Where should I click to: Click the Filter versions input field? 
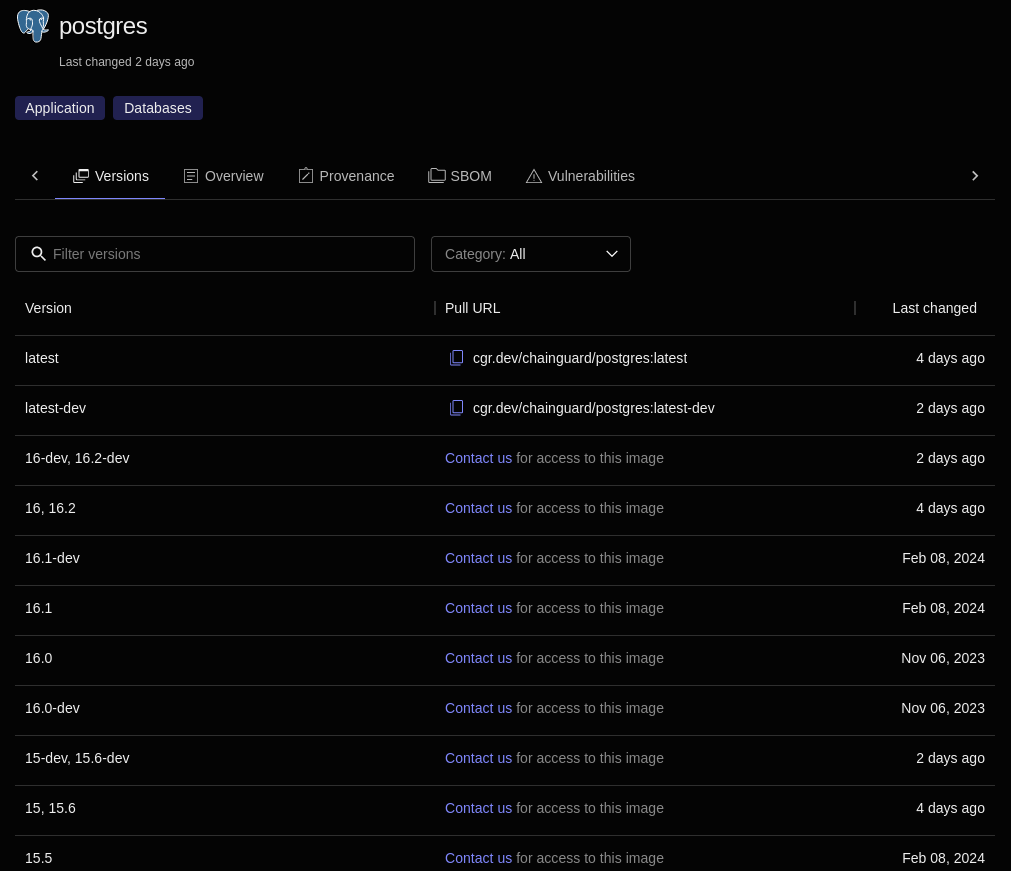tap(215, 253)
